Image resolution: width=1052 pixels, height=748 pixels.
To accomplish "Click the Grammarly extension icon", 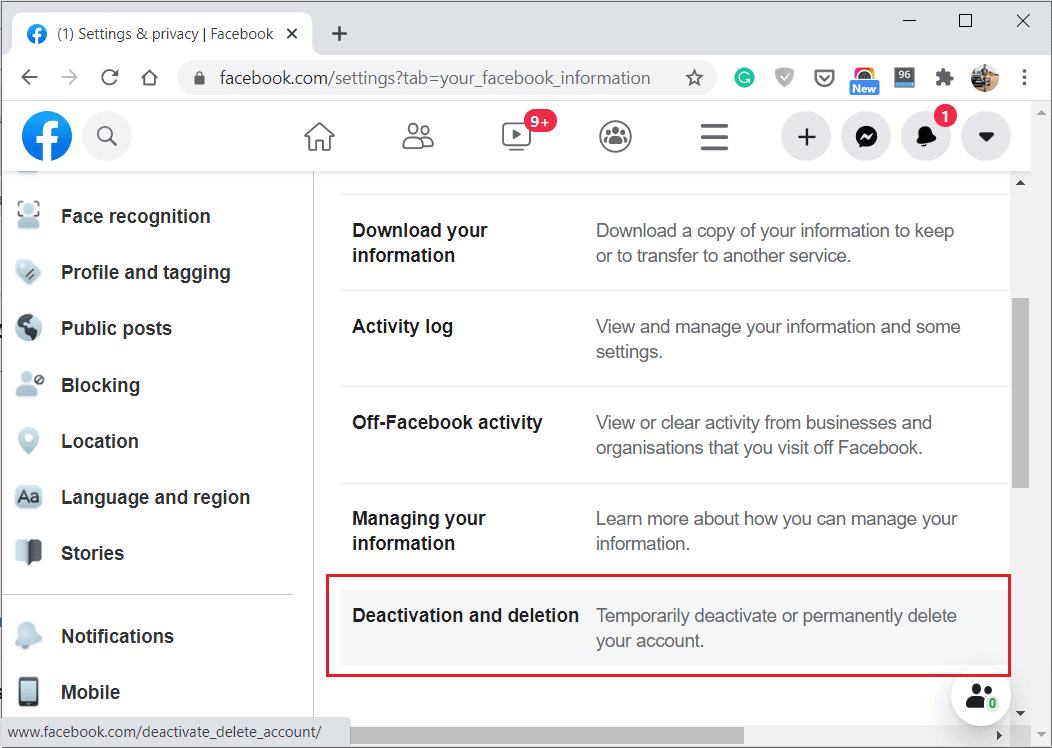I will (744, 77).
